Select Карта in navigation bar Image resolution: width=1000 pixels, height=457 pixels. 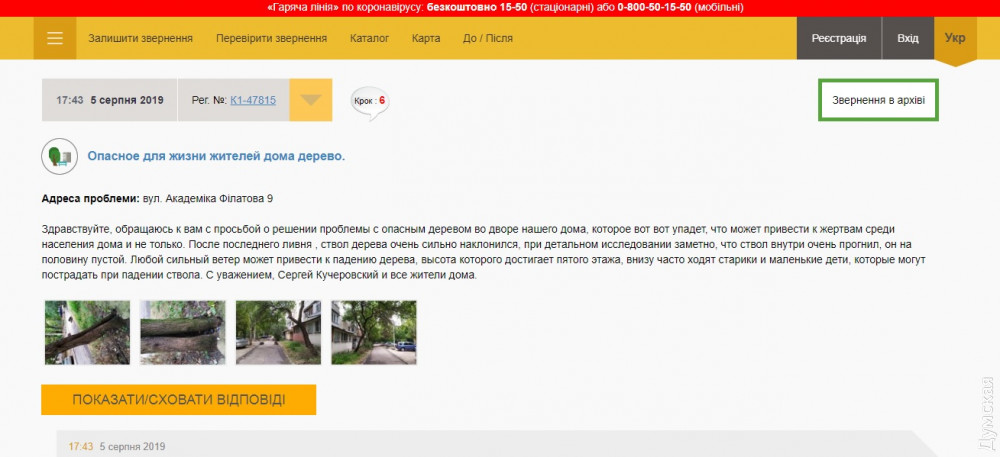click(425, 39)
